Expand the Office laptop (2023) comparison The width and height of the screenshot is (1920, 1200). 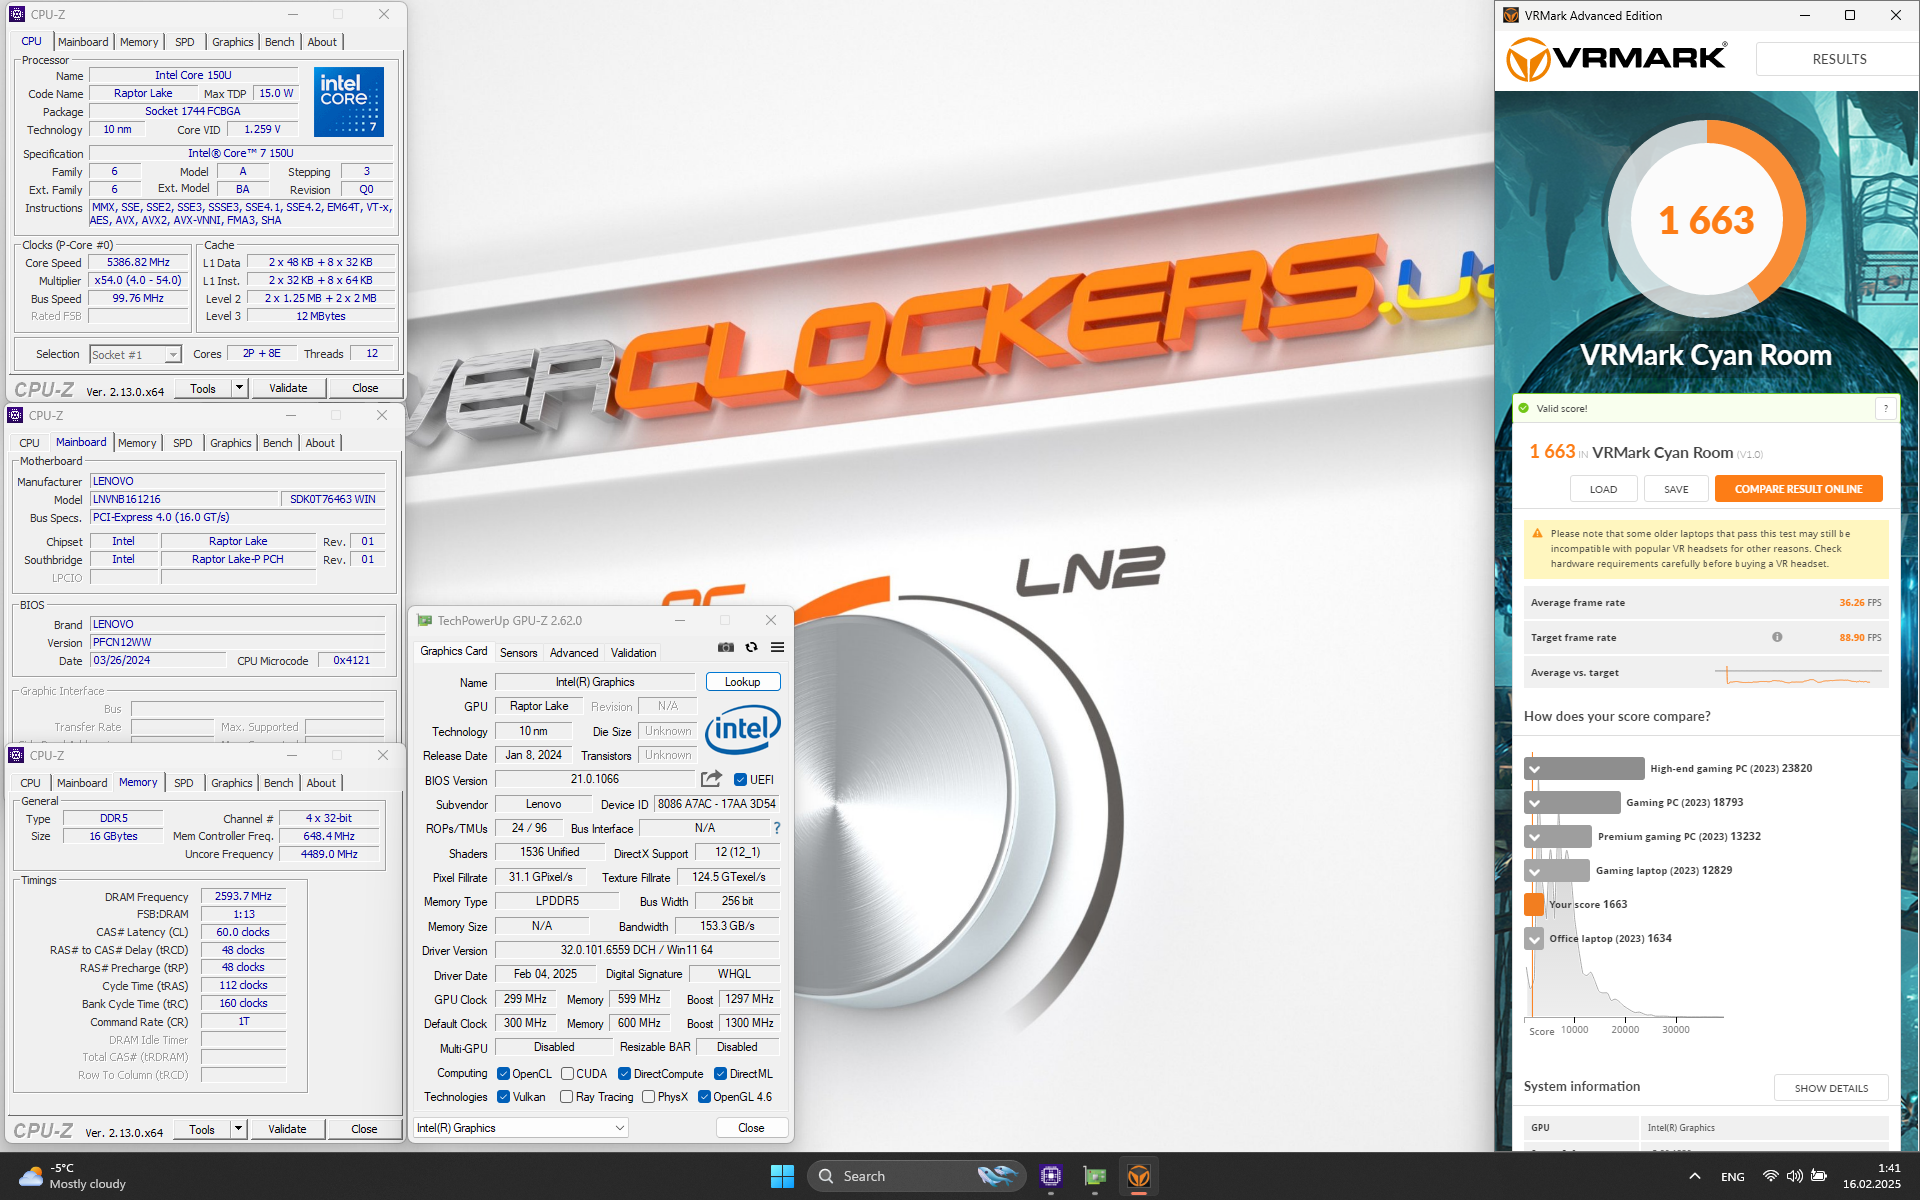point(1534,939)
